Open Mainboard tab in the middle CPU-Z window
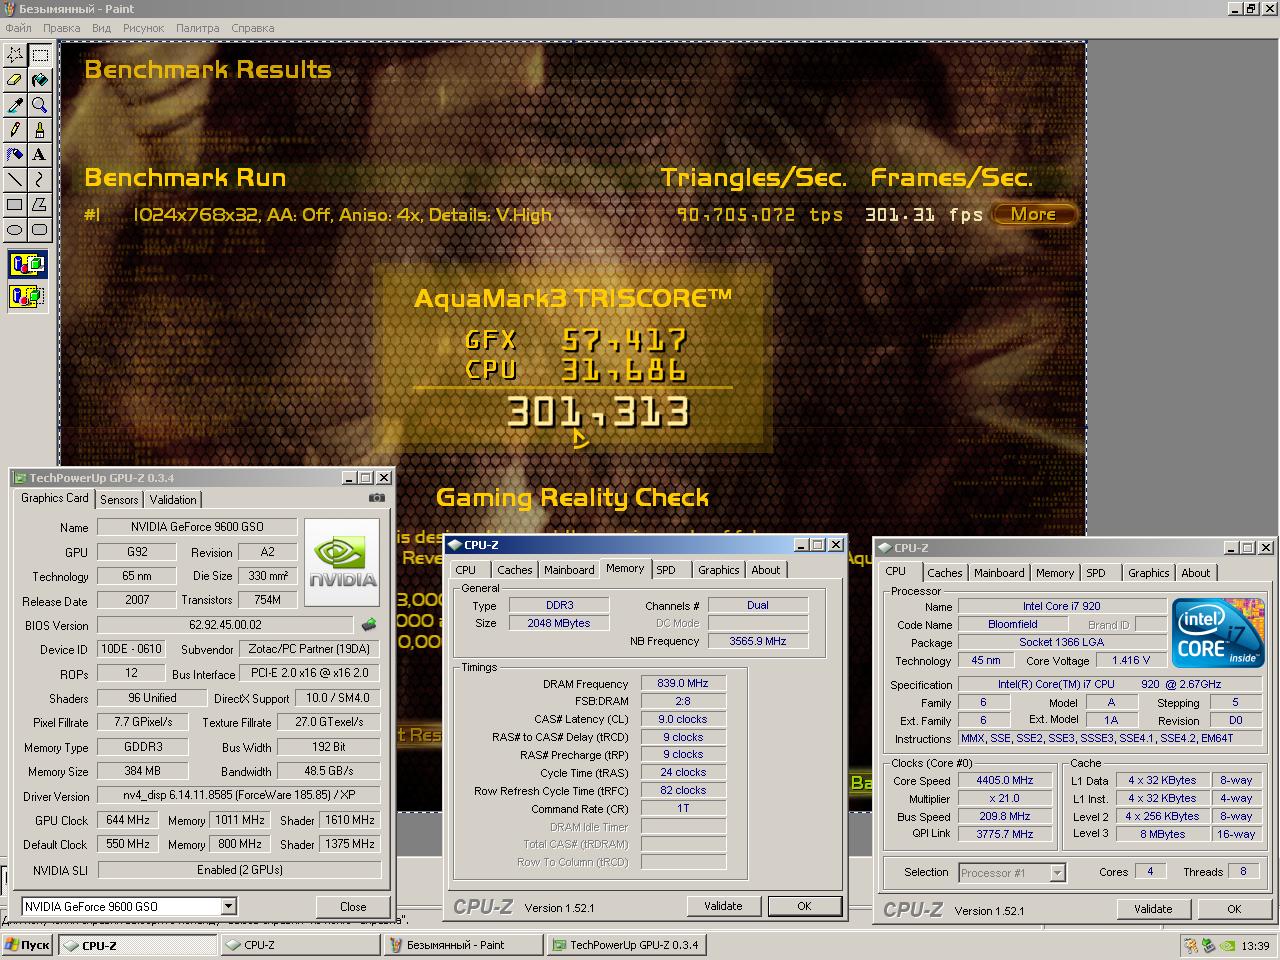The width and height of the screenshot is (1280, 960). (x=569, y=570)
